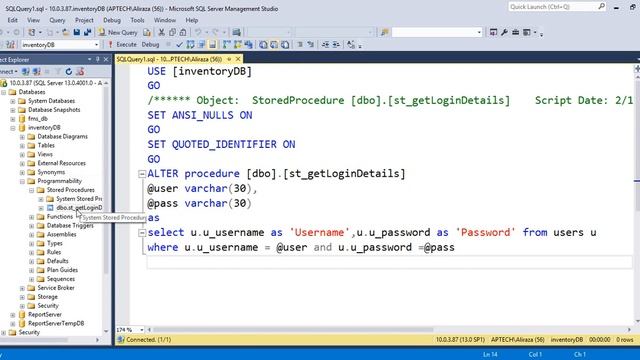Click the Save All icon
This screenshot has width=640, height=360.
[87, 32]
